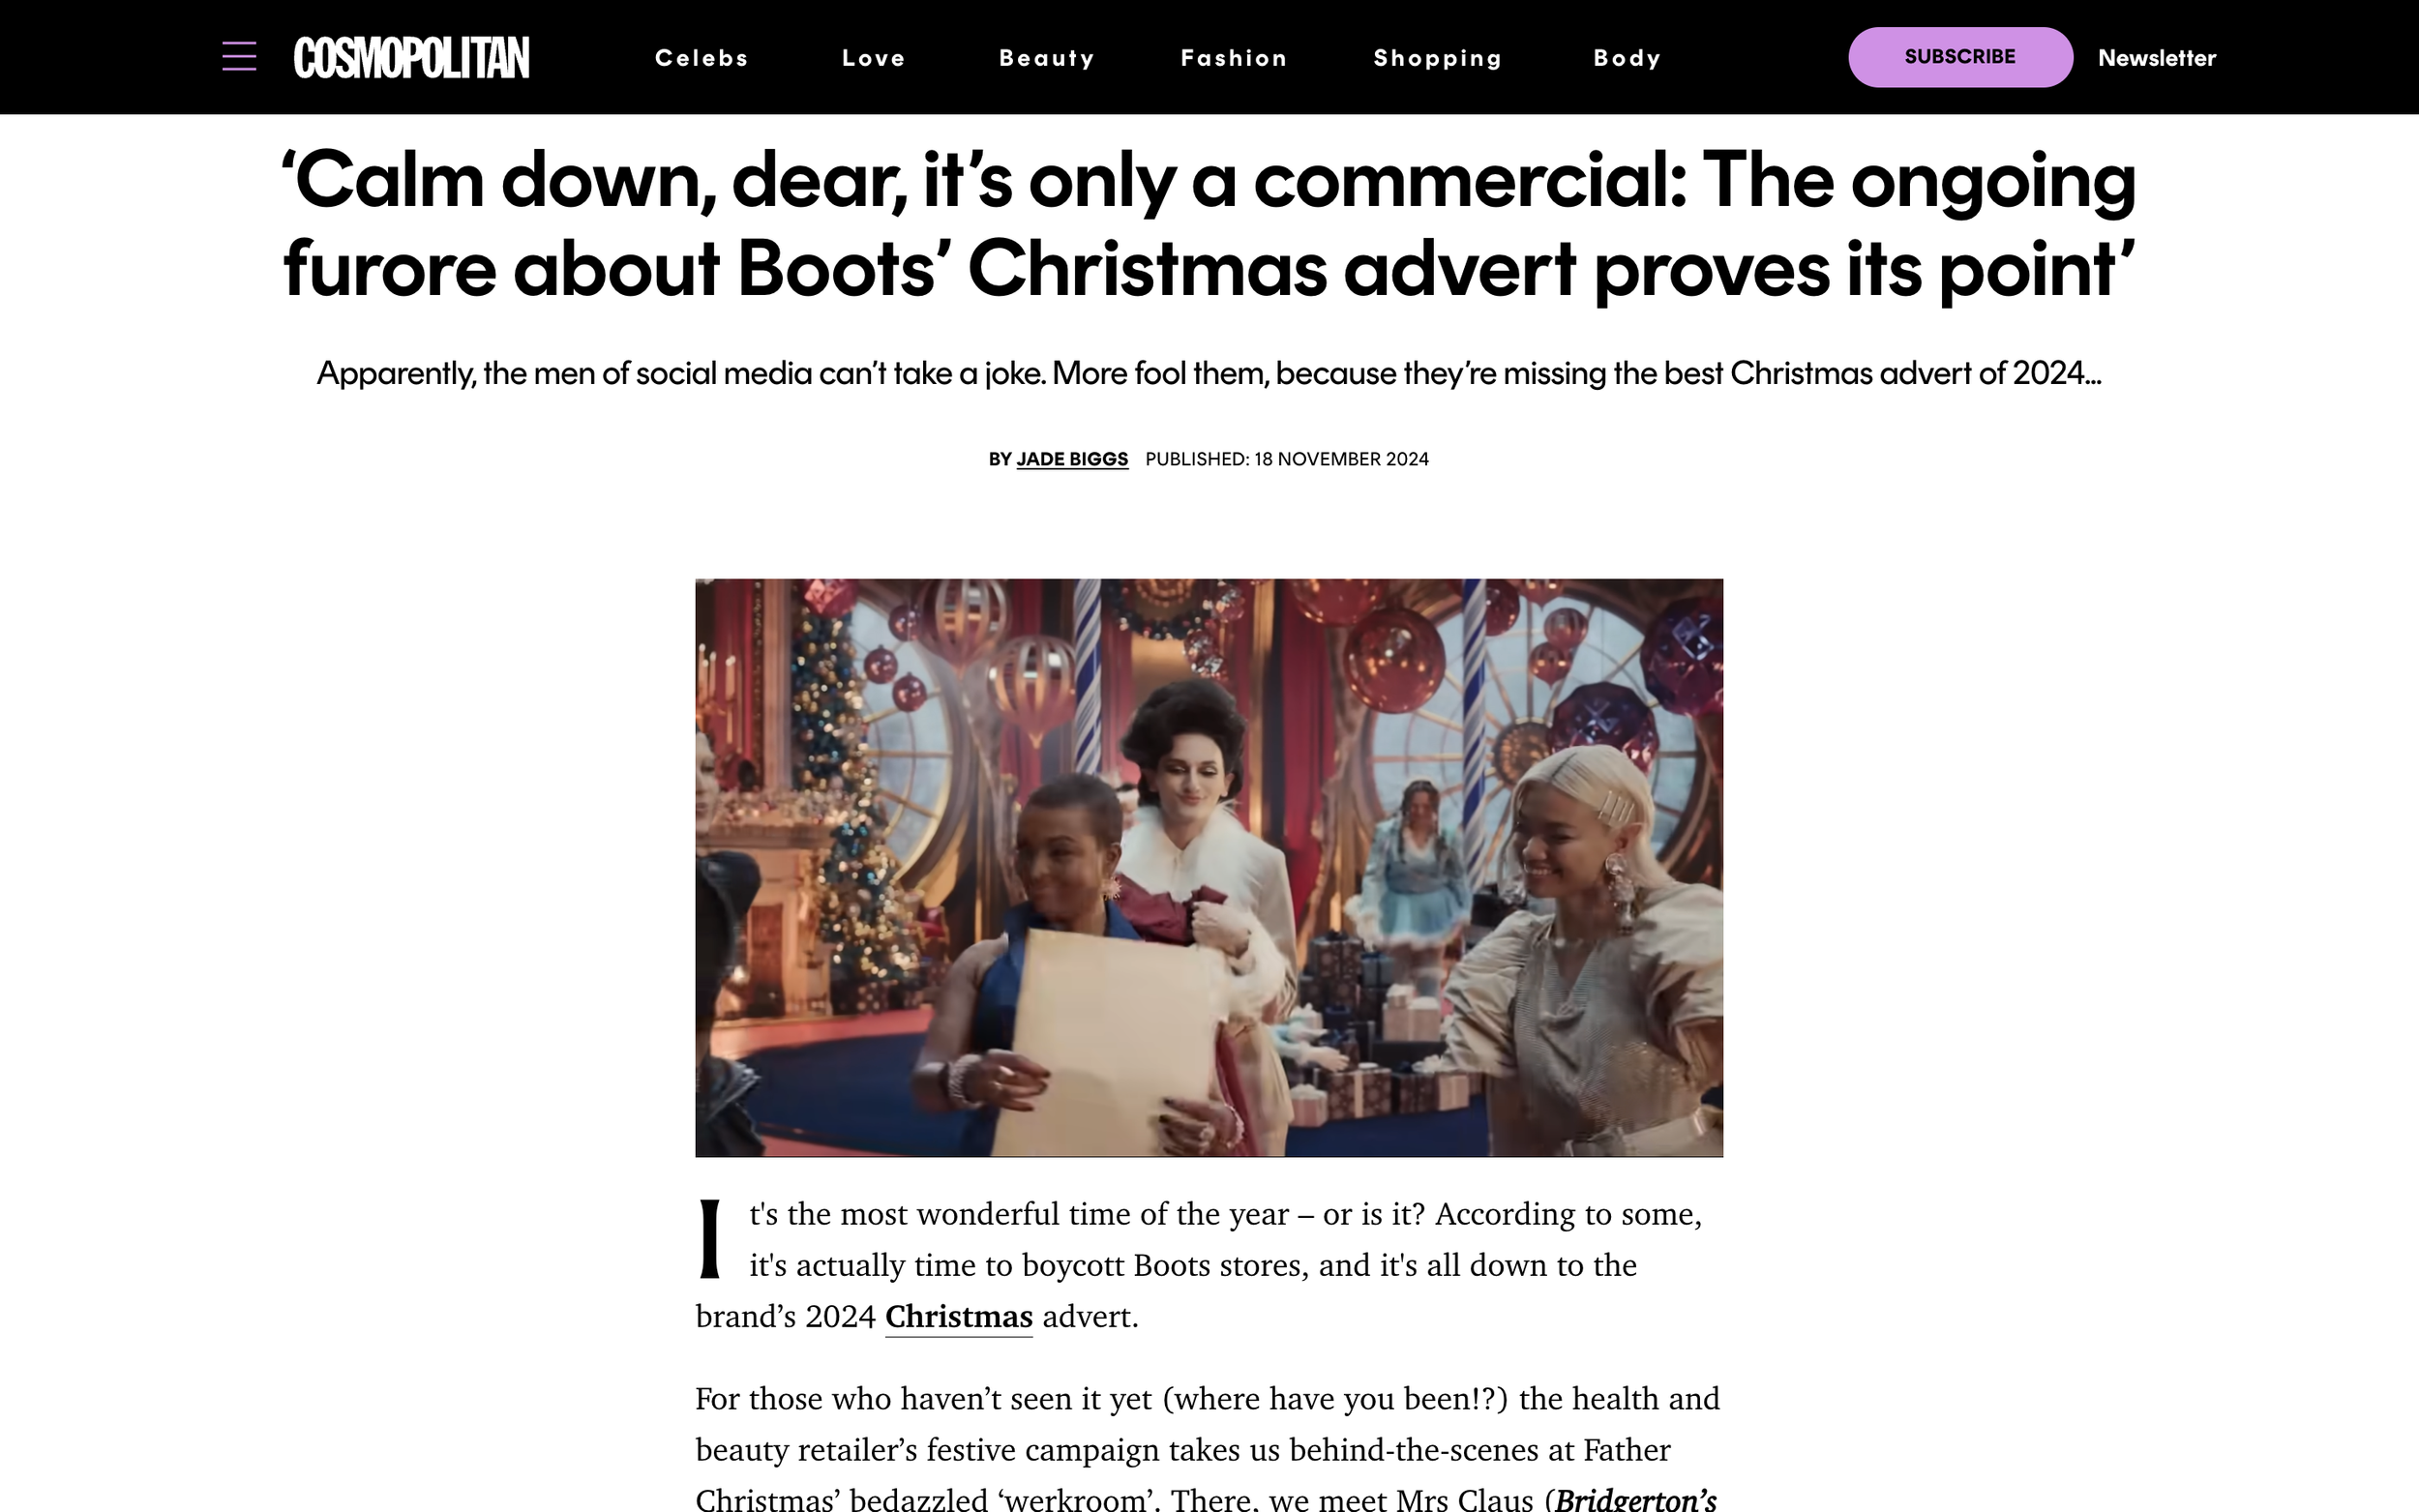The image size is (2419, 1512).
Task: Open the Fashion section
Action: click(x=1233, y=58)
